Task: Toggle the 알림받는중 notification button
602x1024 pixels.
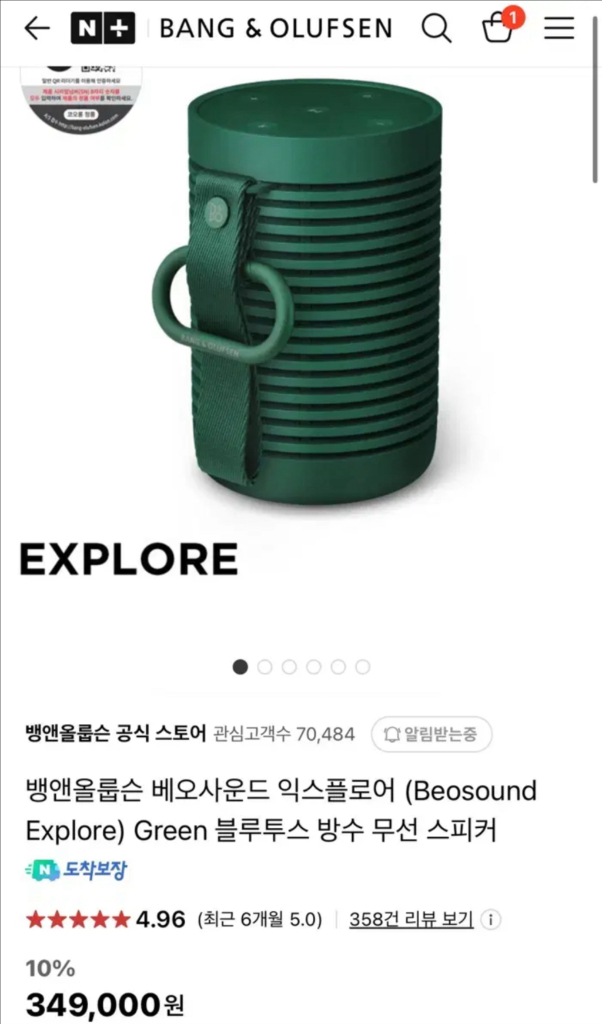Action: (x=432, y=734)
